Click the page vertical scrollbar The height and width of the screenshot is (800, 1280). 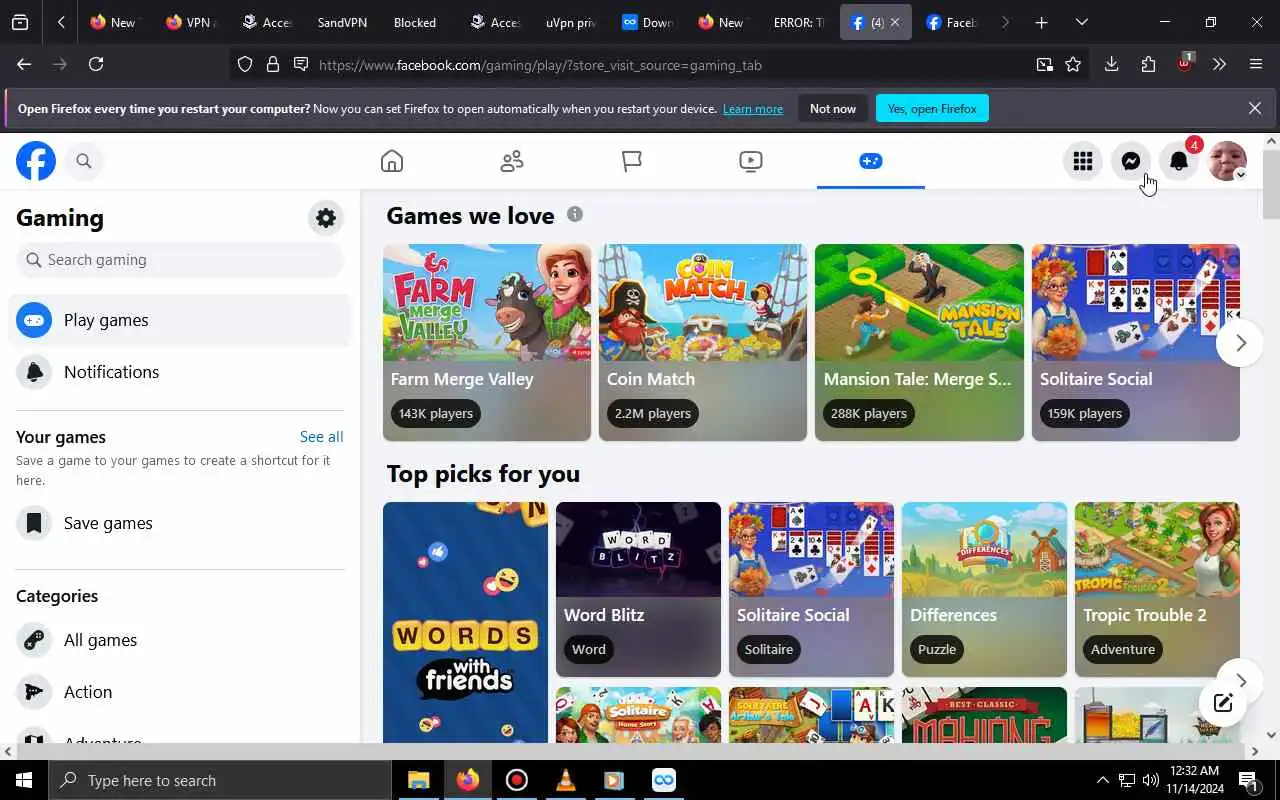1271,184
